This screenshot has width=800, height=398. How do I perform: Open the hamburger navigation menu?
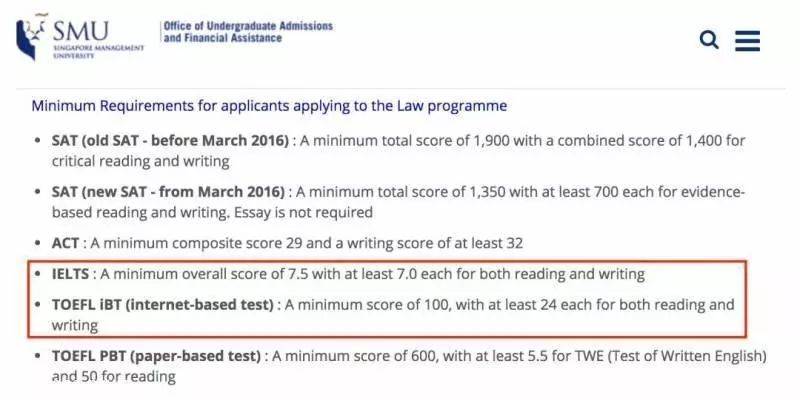(747, 40)
